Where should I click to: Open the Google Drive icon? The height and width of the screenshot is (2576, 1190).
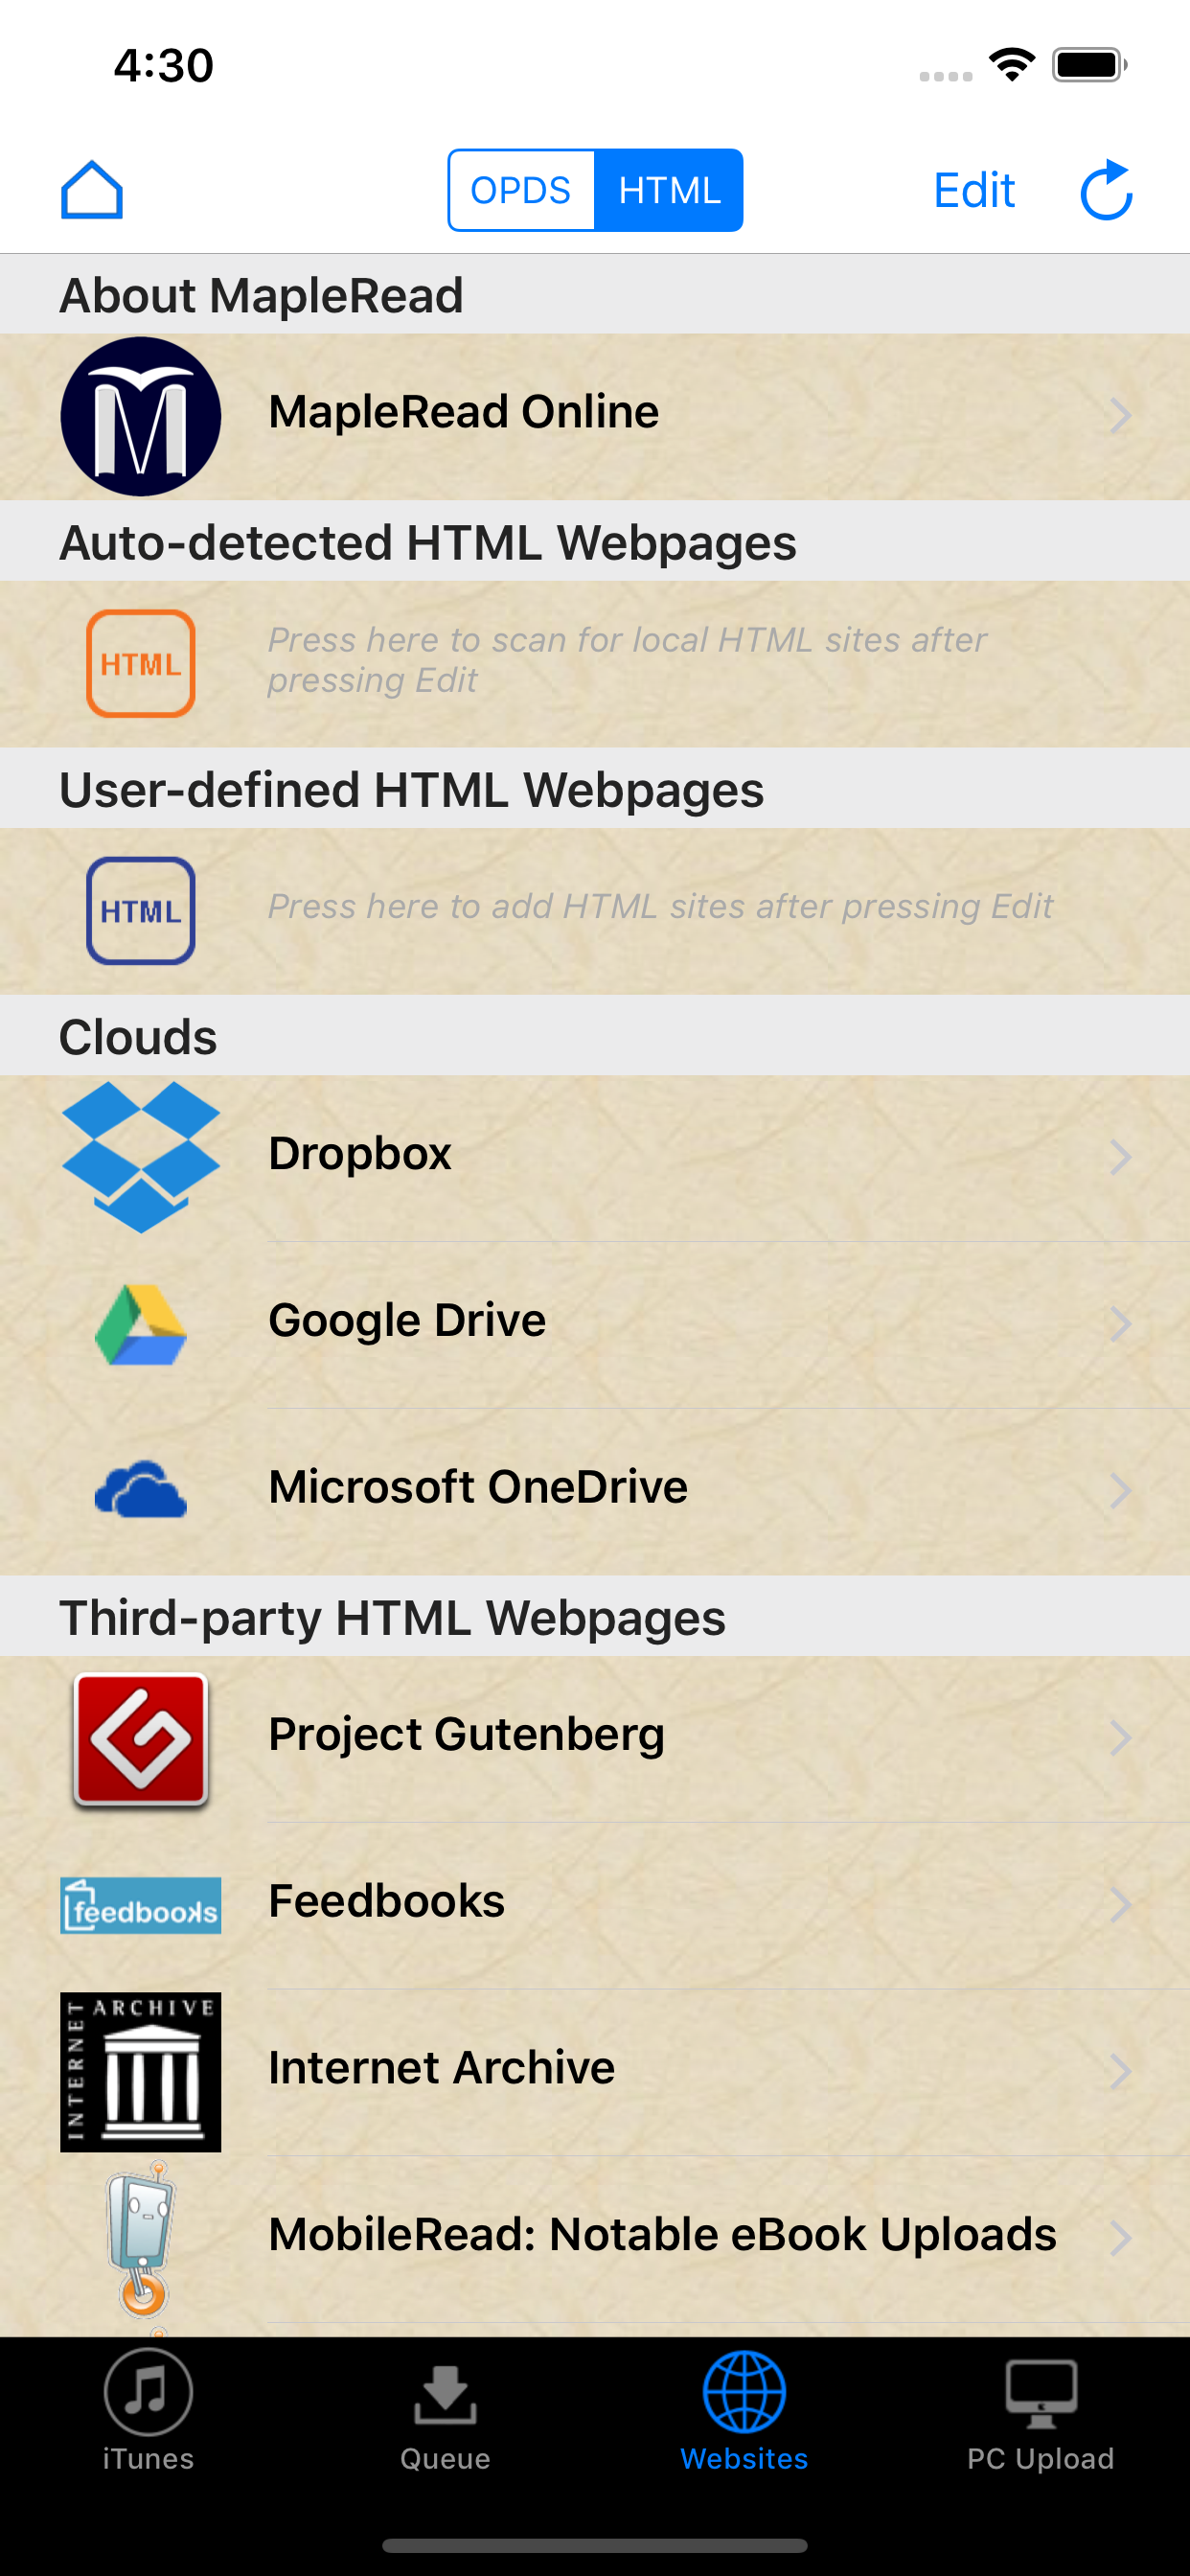point(140,1324)
